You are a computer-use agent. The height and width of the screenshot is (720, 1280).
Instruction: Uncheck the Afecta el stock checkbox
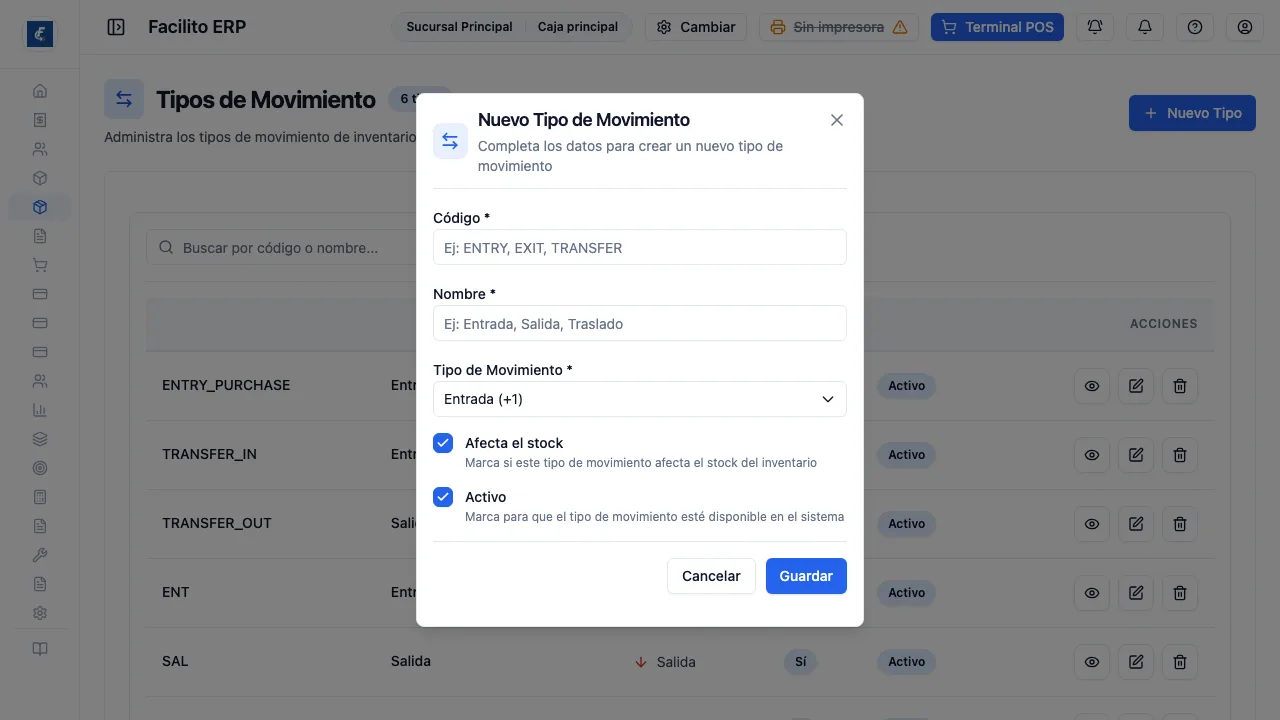(x=443, y=443)
